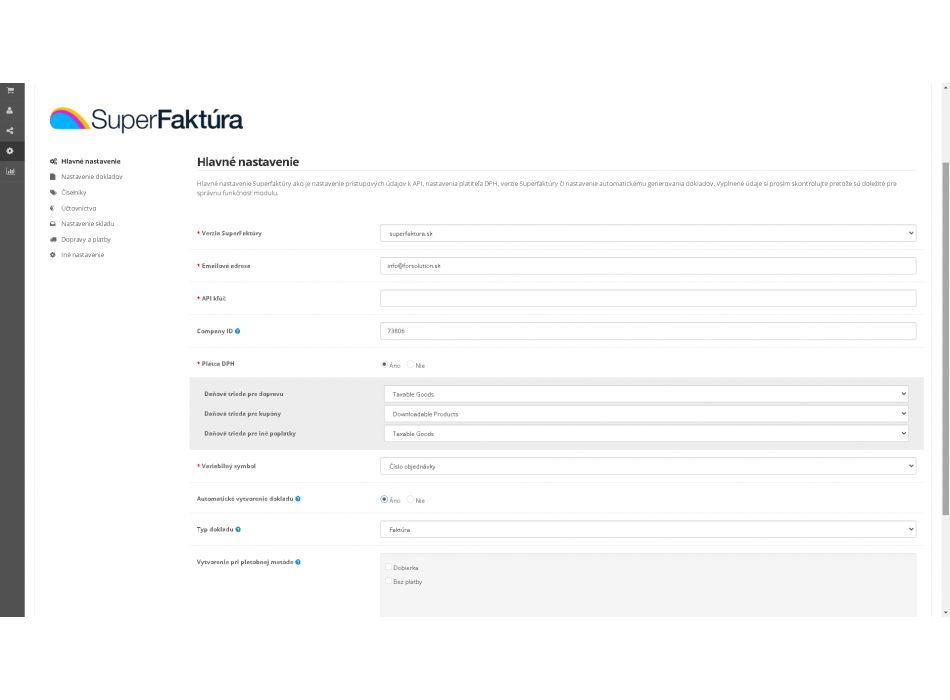Open the Typ dokladu dropdown
Screen dimensions: 950x700
tap(648, 529)
